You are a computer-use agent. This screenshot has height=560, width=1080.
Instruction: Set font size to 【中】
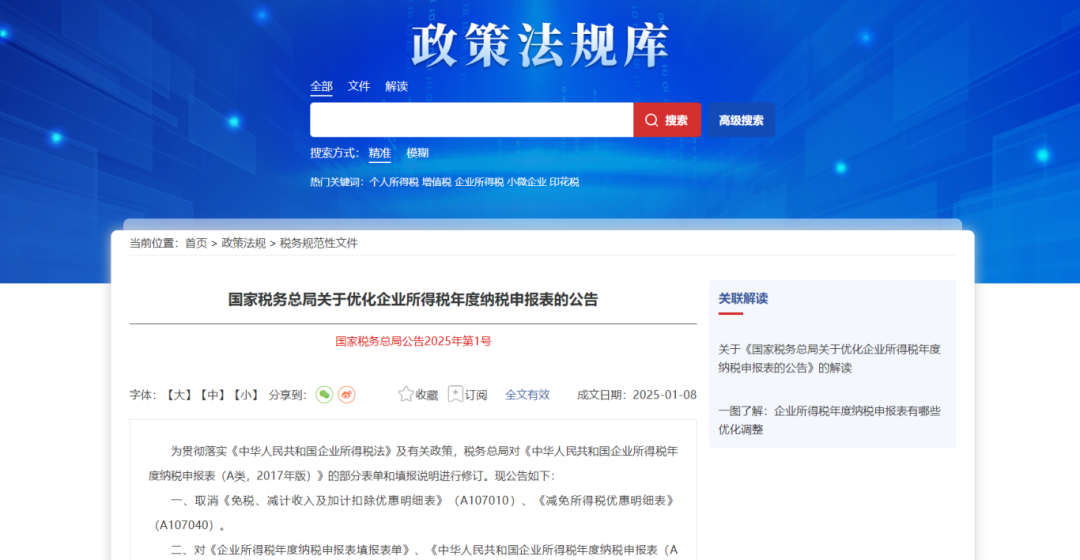point(212,395)
